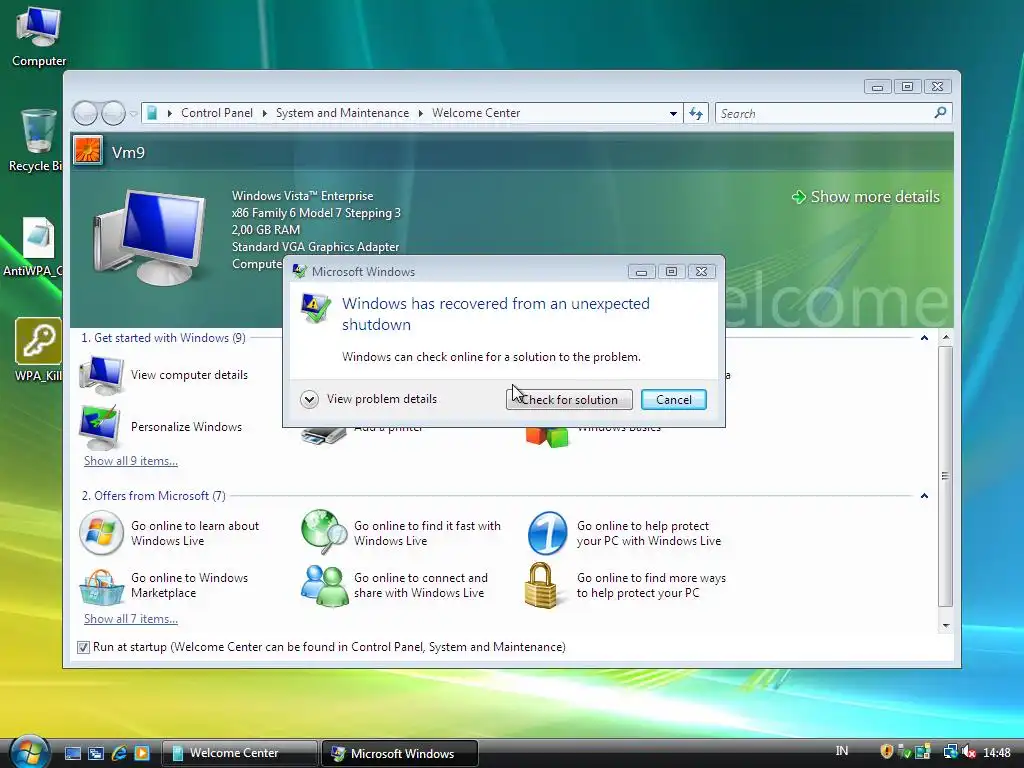The width and height of the screenshot is (1024, 768).
Task: Launch Internet Explorer from quick launch
Action: (119, 753)
